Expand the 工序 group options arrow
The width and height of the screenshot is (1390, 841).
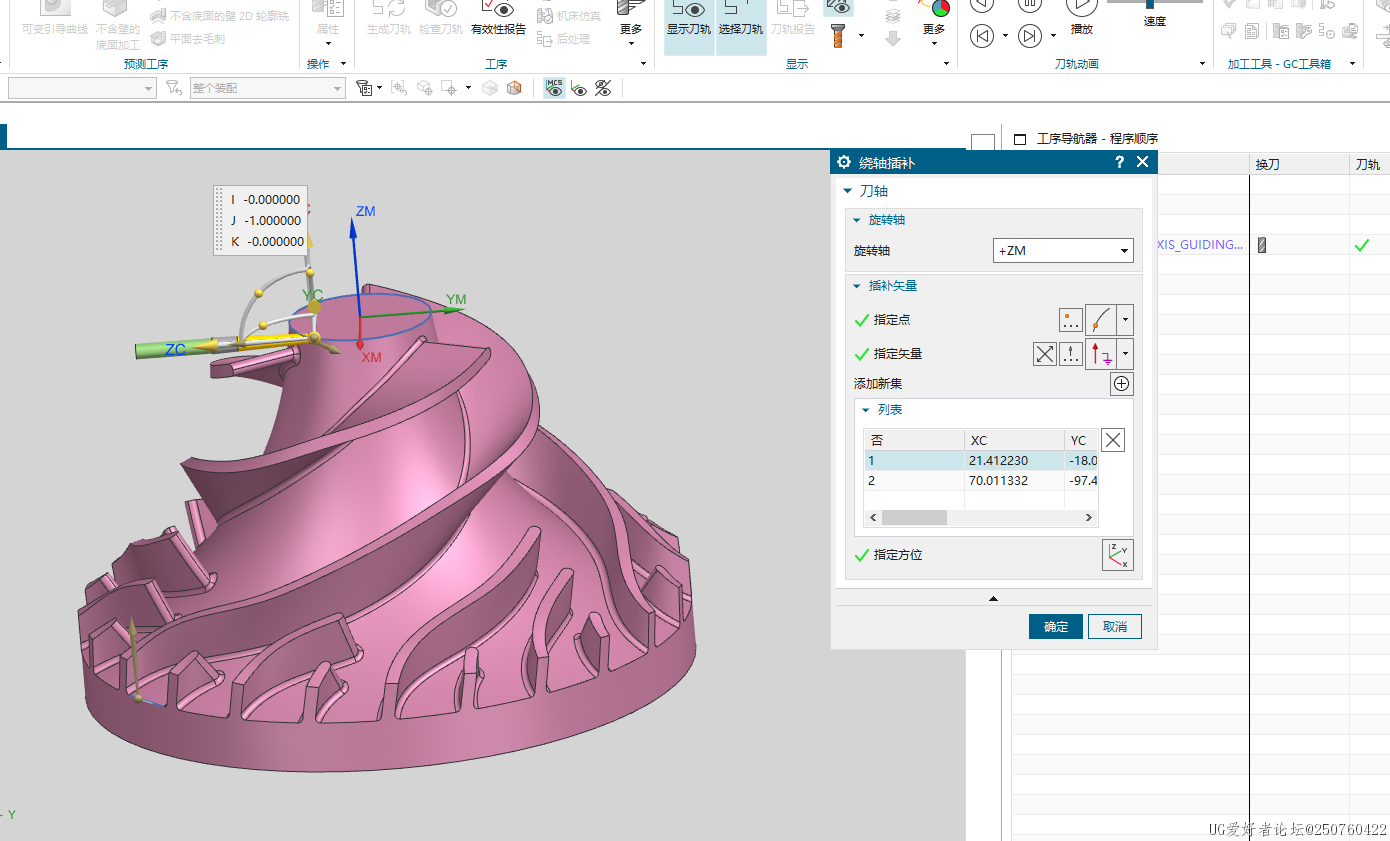tap(644, 64)
